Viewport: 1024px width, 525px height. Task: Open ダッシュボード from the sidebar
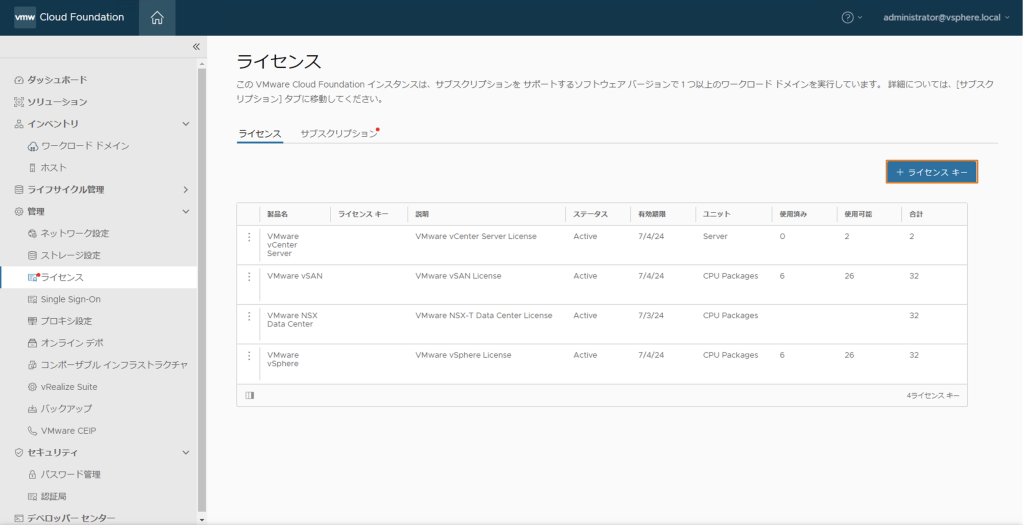click(x=56, y=80)
